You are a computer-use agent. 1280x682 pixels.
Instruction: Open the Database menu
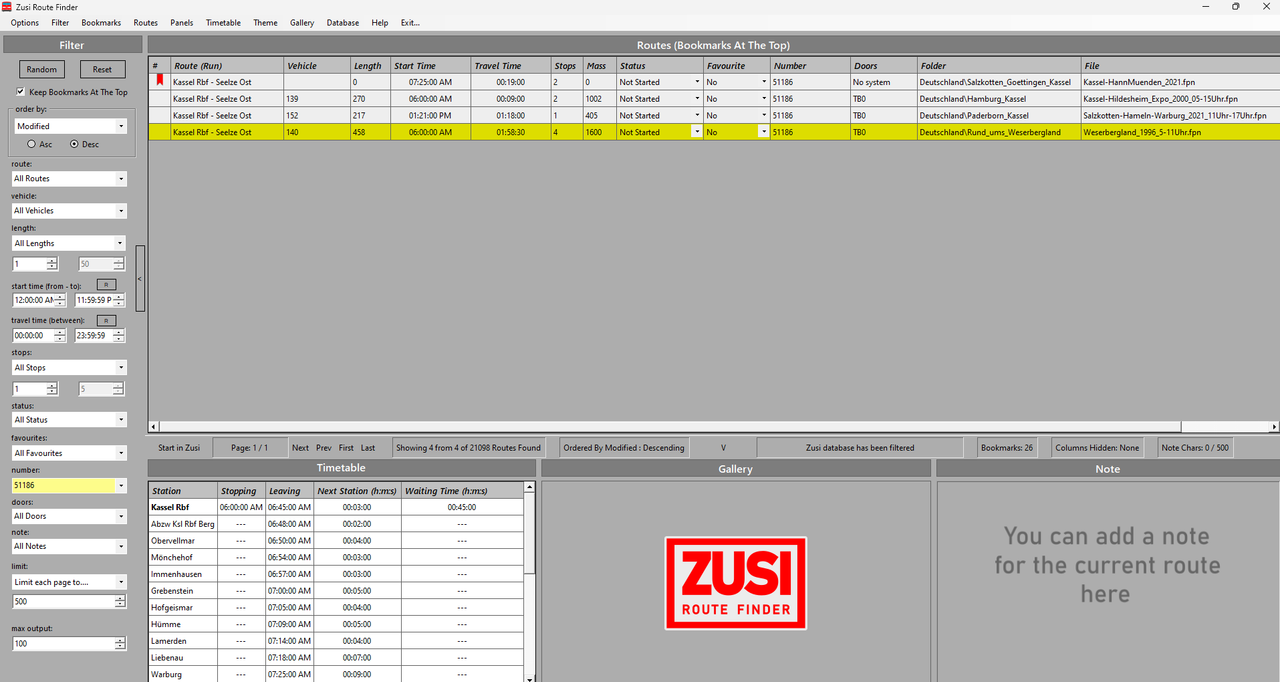click(343, 22)
